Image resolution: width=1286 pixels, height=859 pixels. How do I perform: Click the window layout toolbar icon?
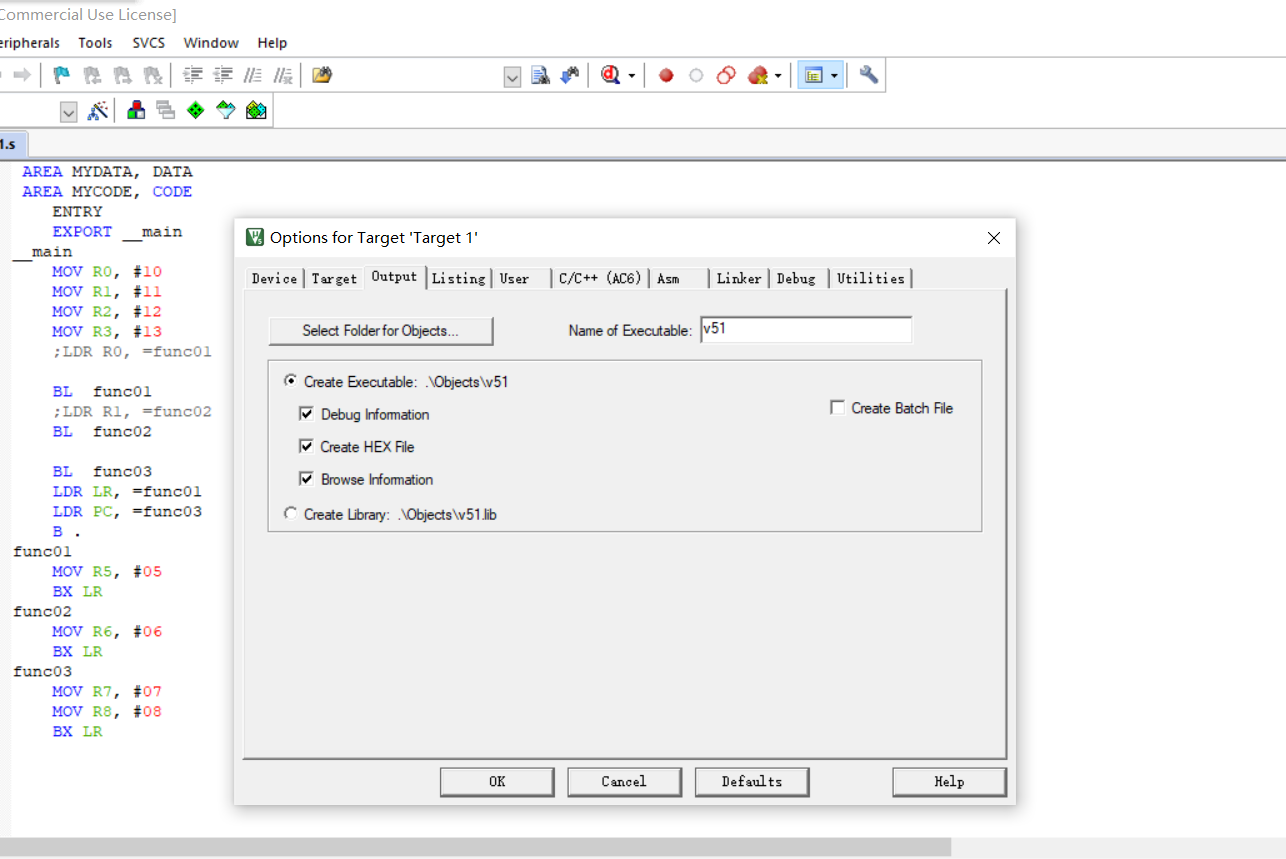(x=813, y=75)
